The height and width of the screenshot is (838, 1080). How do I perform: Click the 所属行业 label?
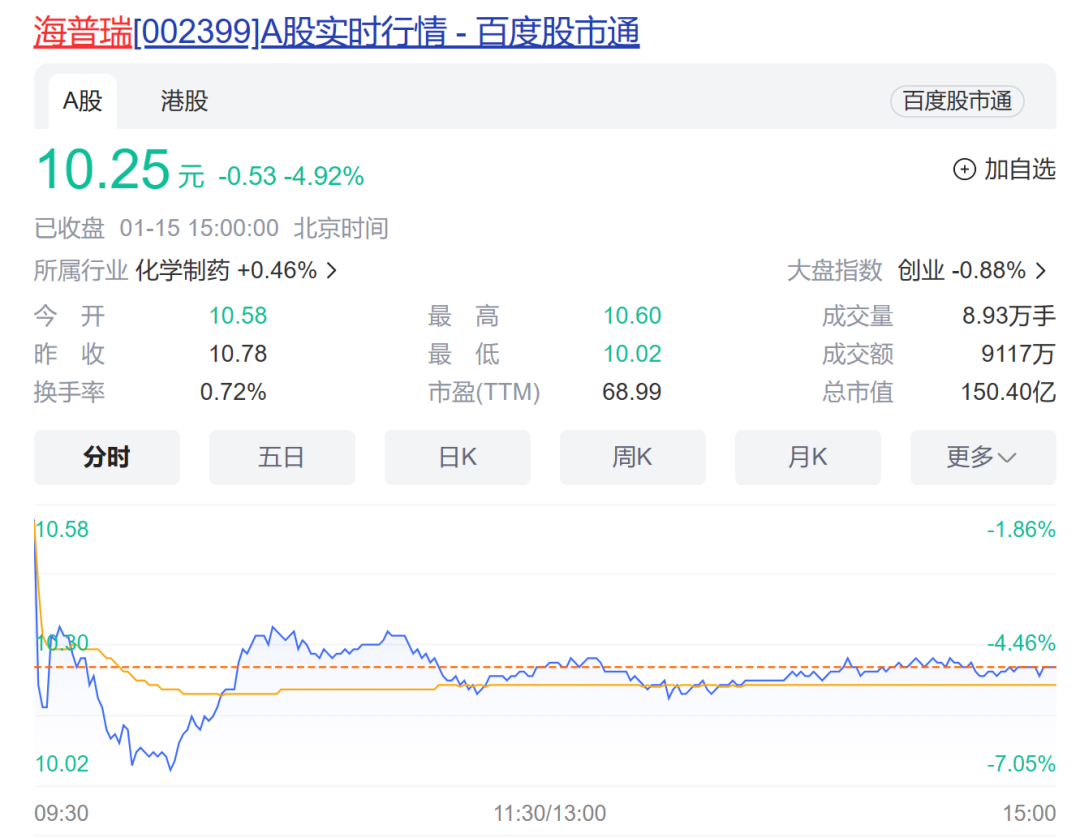81,271
